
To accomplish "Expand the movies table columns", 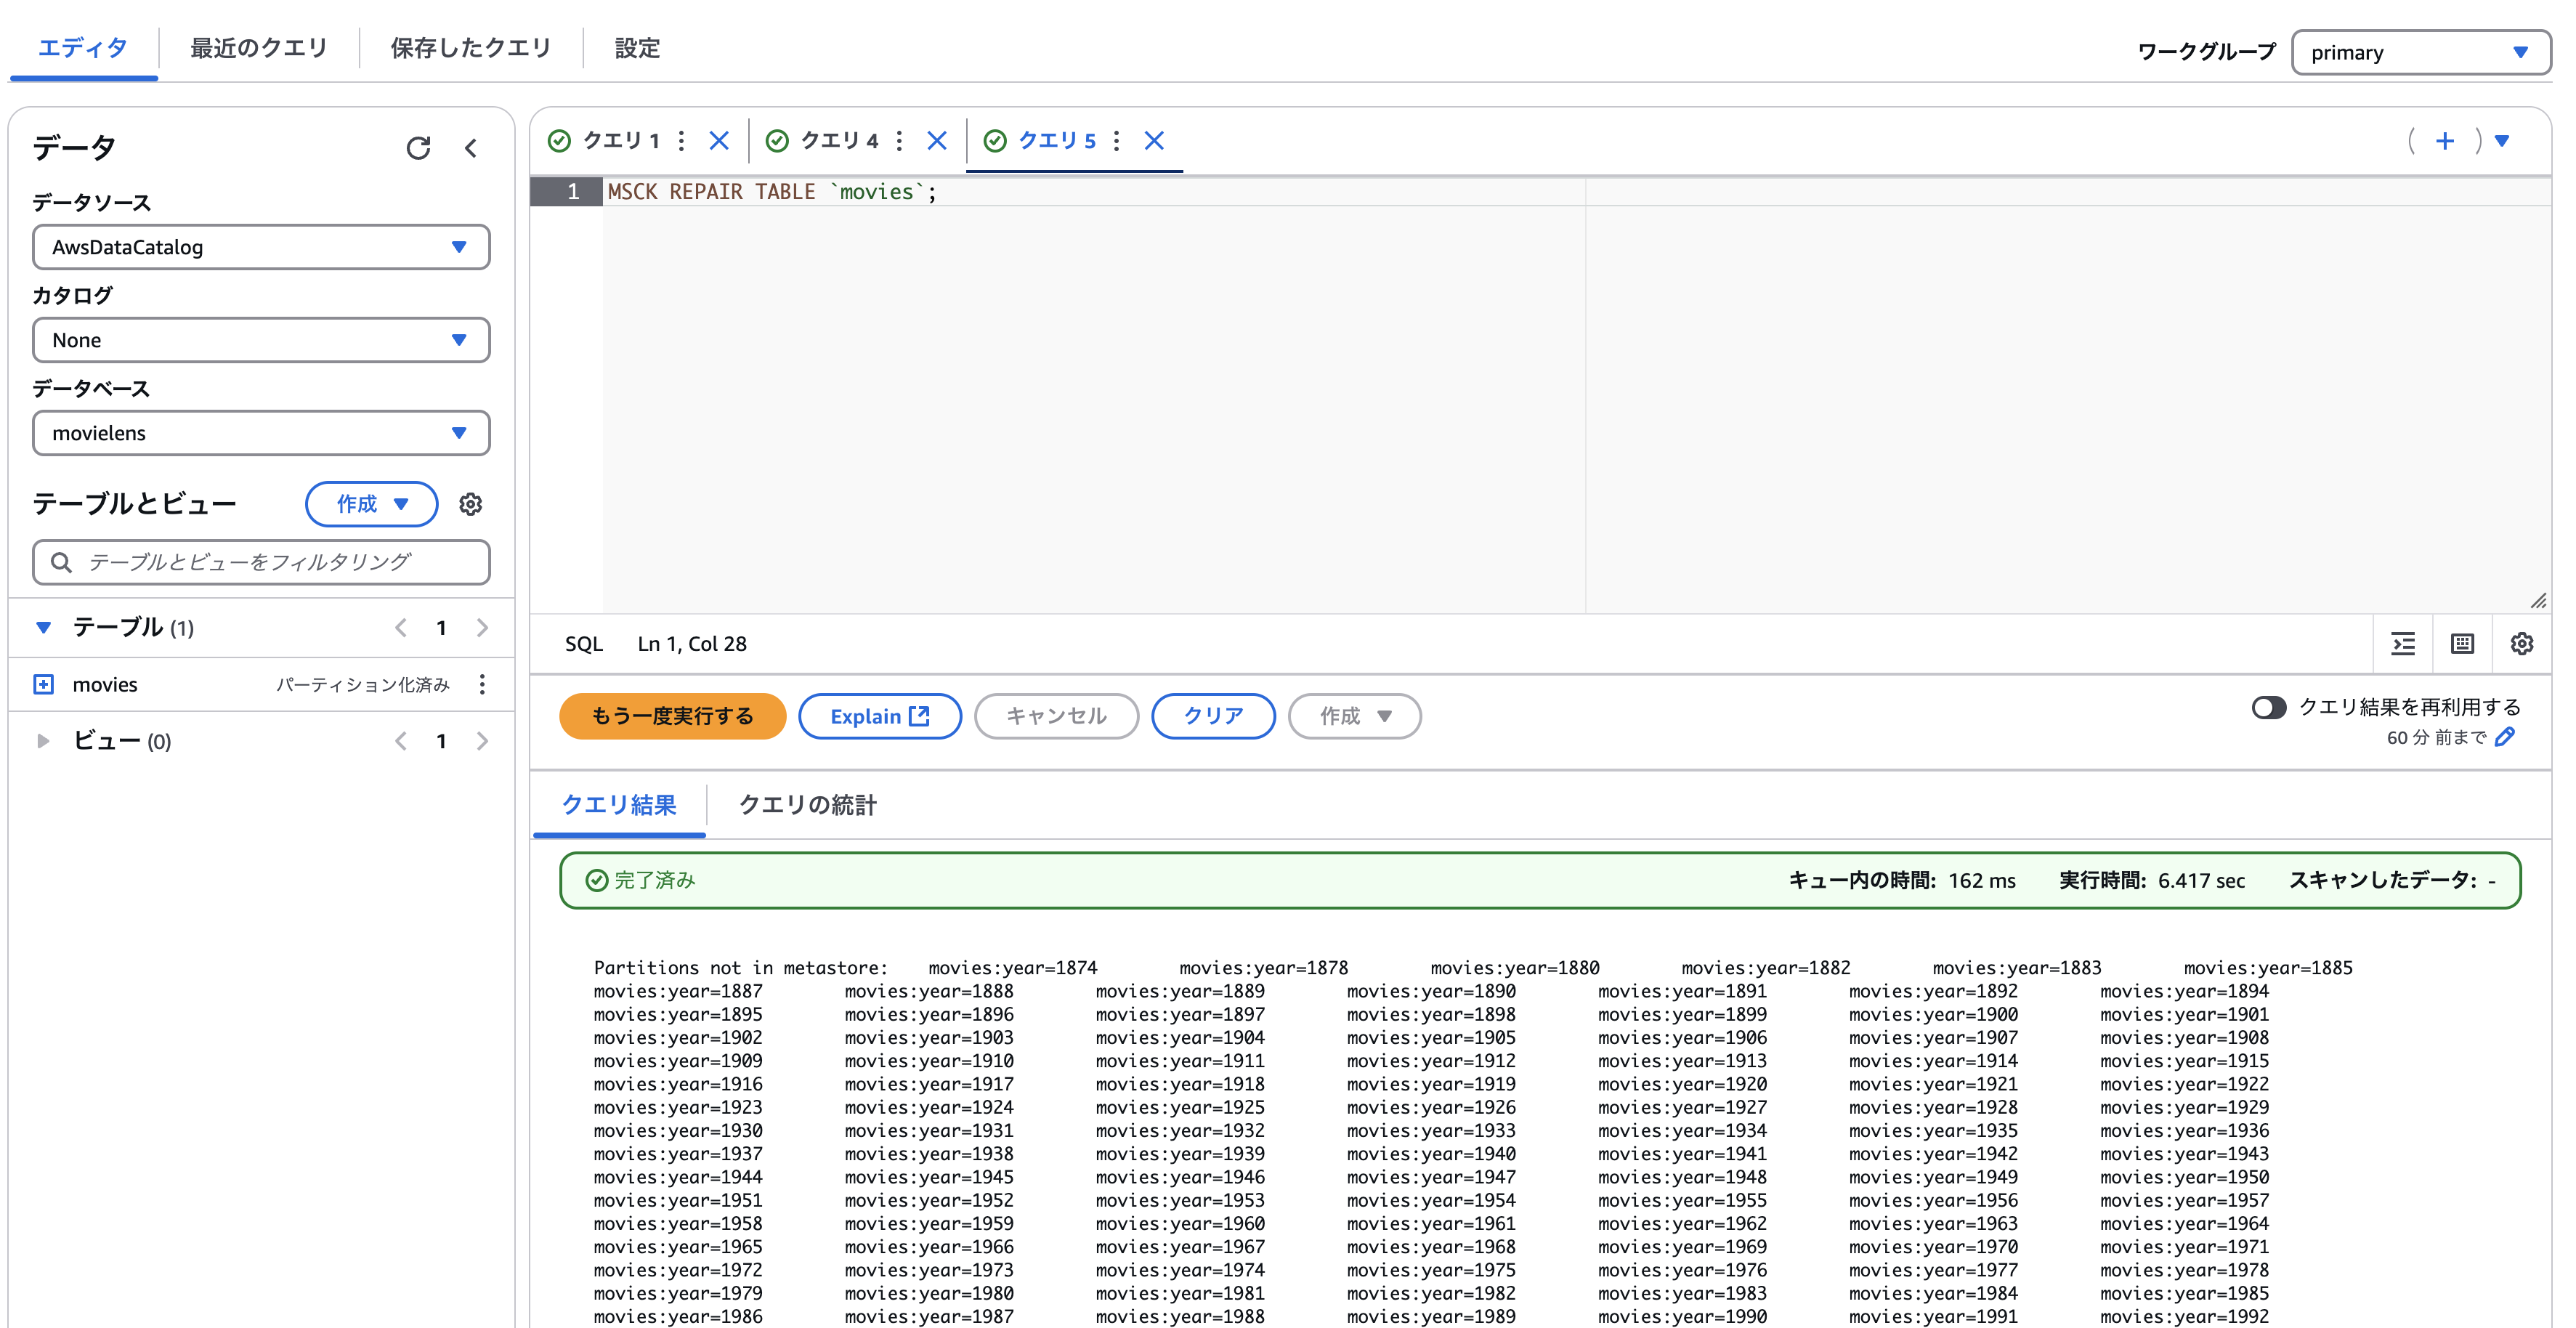I will coord(43,684).
